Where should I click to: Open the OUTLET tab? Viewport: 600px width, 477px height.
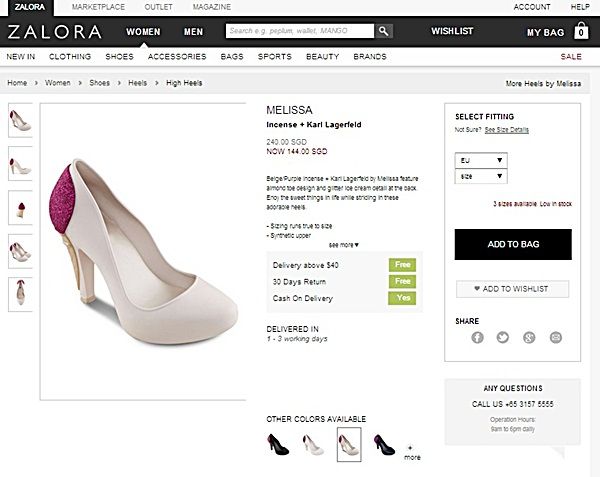pyautogui.click(x=158, y=7)
